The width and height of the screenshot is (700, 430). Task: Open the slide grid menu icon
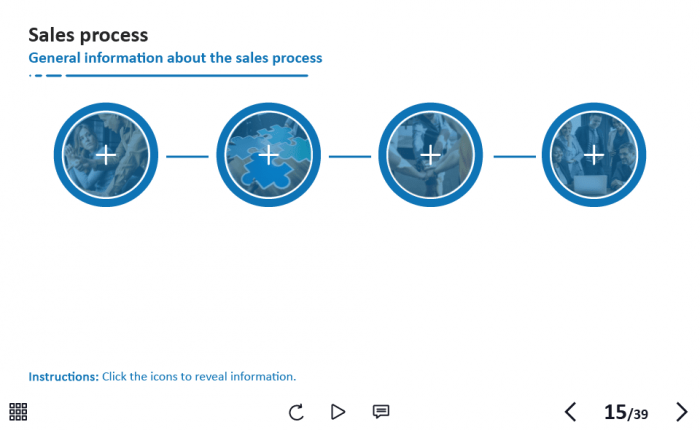[x=18, y=411]
